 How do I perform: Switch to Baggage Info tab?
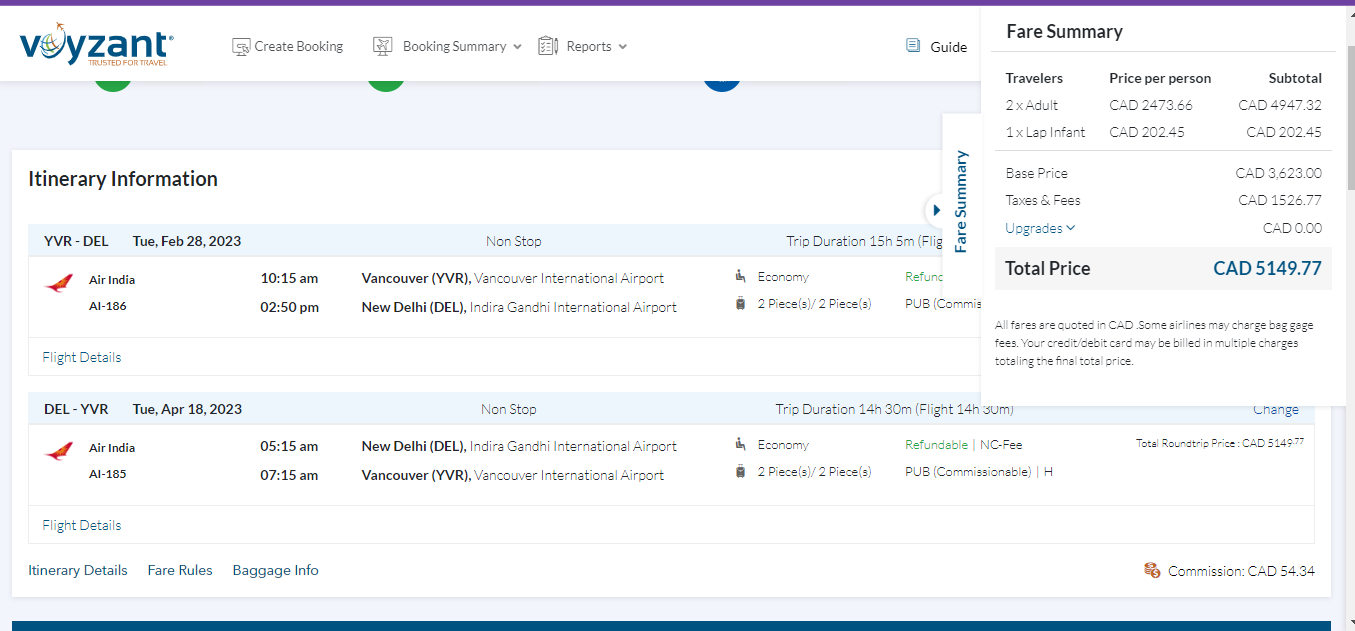[275, 570]
